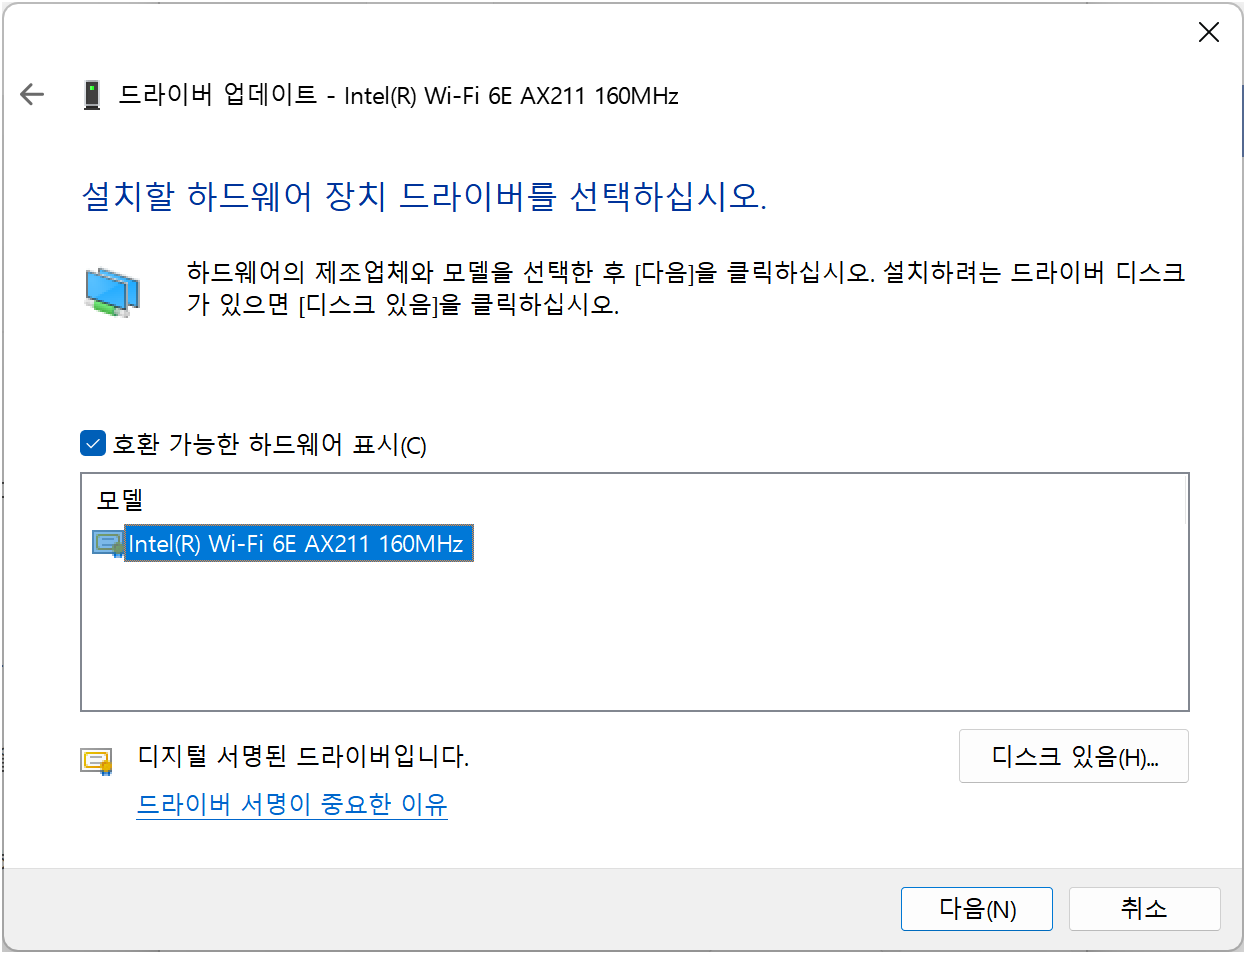
Task: Close the driver update dialog
Action: click(1208, 32)
